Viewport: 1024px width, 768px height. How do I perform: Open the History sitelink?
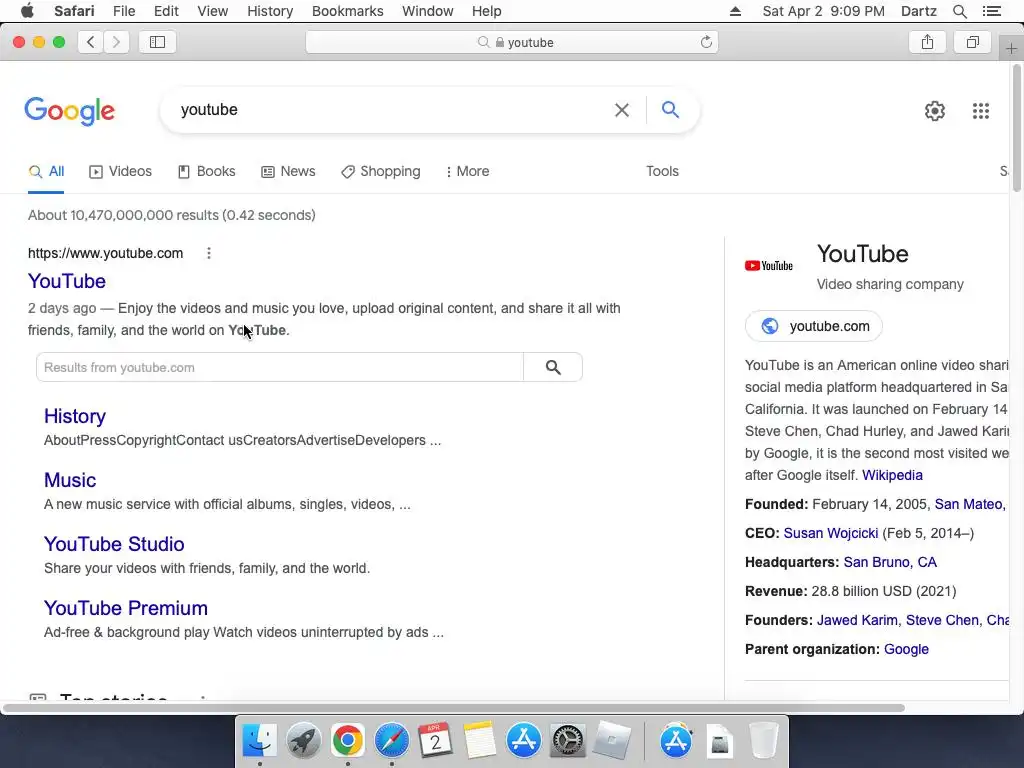point(74,417)
